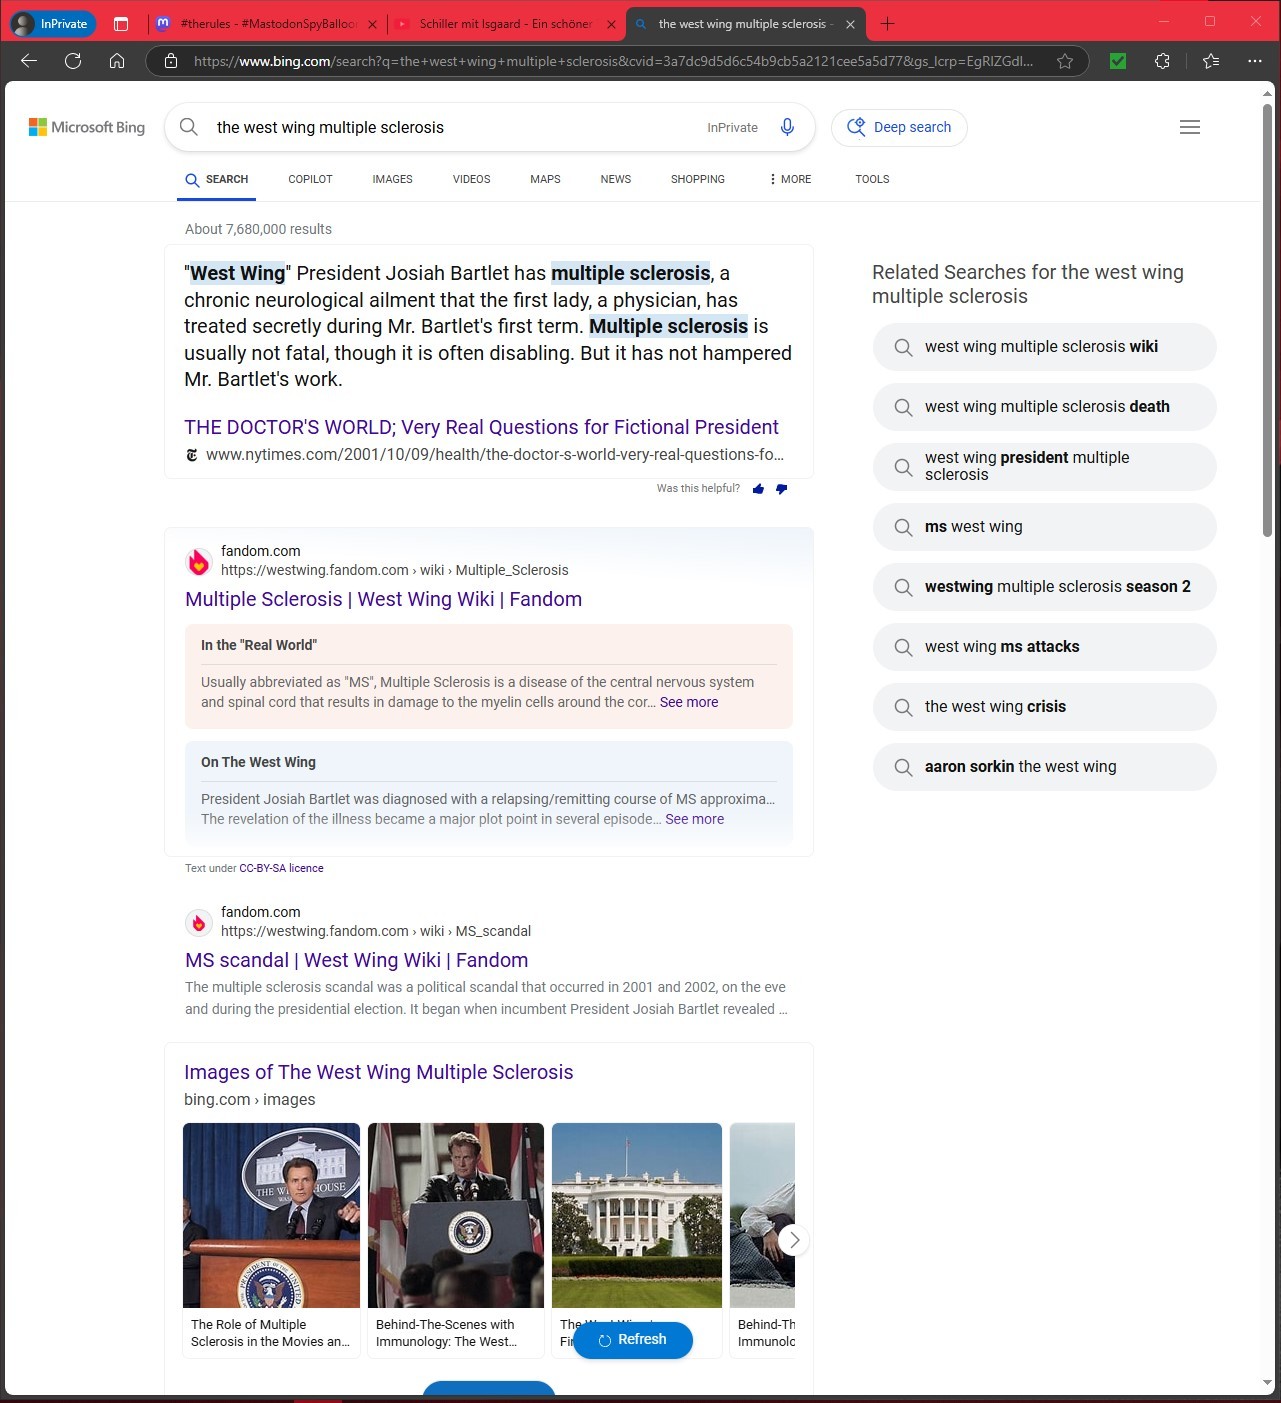Click the page vertical scrollbar thumb
The height and width of the screenshot is (1403, 1281).
pyautogui.click(x=1267, y=320)
